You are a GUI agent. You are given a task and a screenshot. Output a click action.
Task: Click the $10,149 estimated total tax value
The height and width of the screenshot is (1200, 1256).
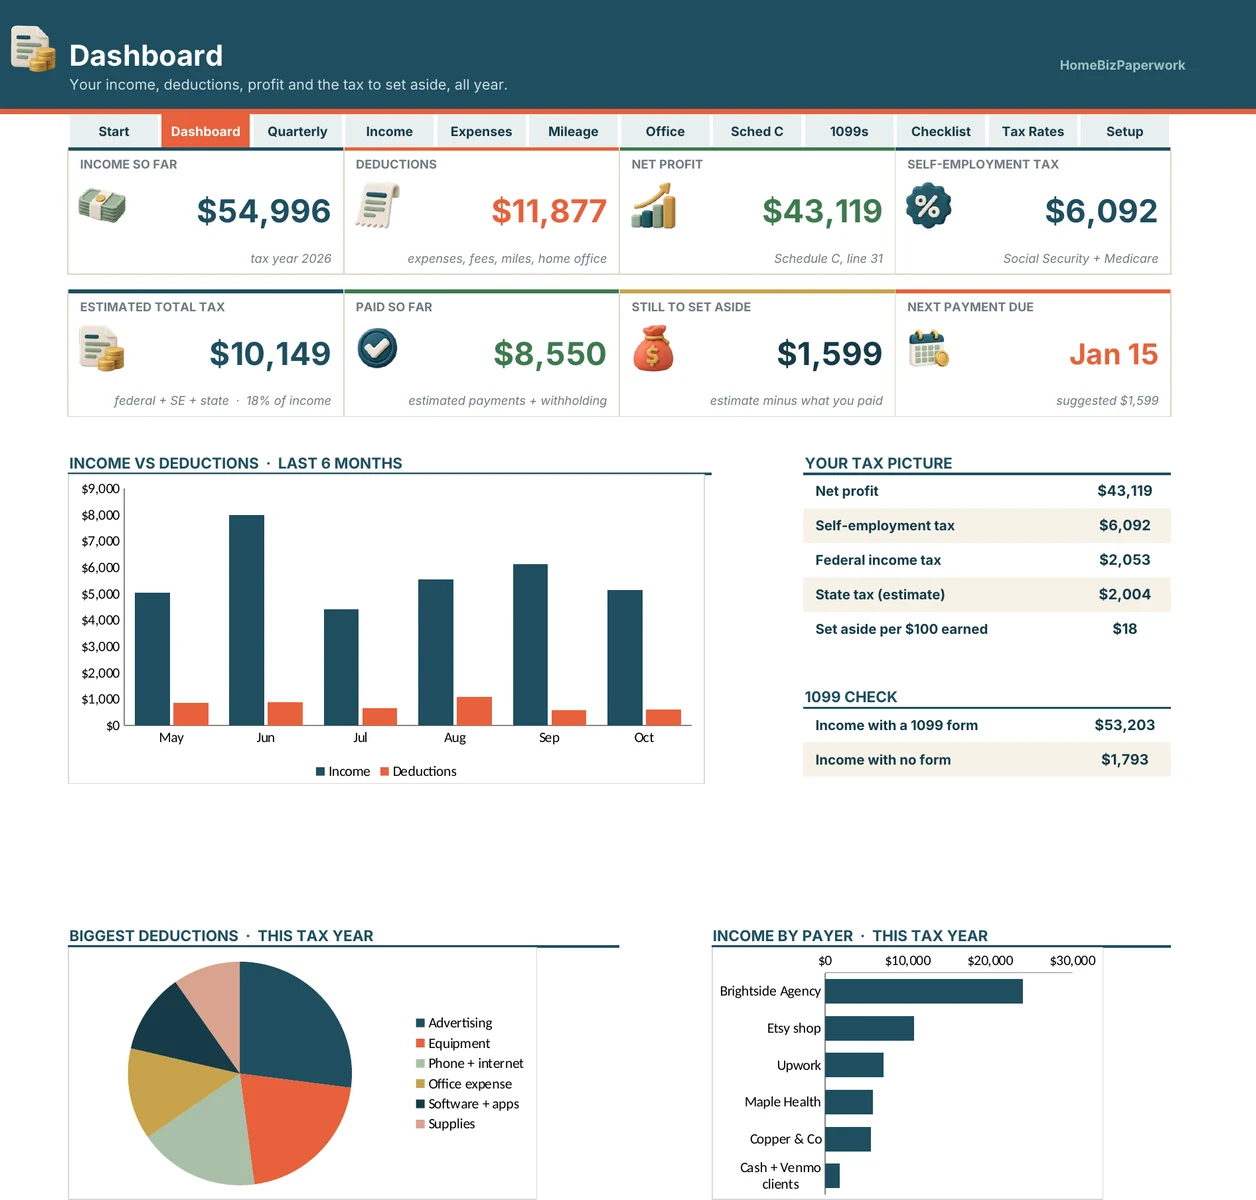tap(270, 354)
